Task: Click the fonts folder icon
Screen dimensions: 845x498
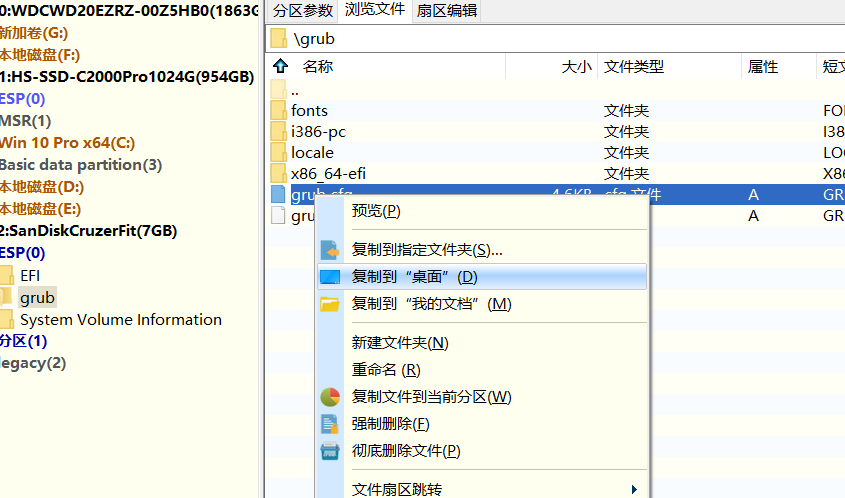Action: tap(279, 110)
